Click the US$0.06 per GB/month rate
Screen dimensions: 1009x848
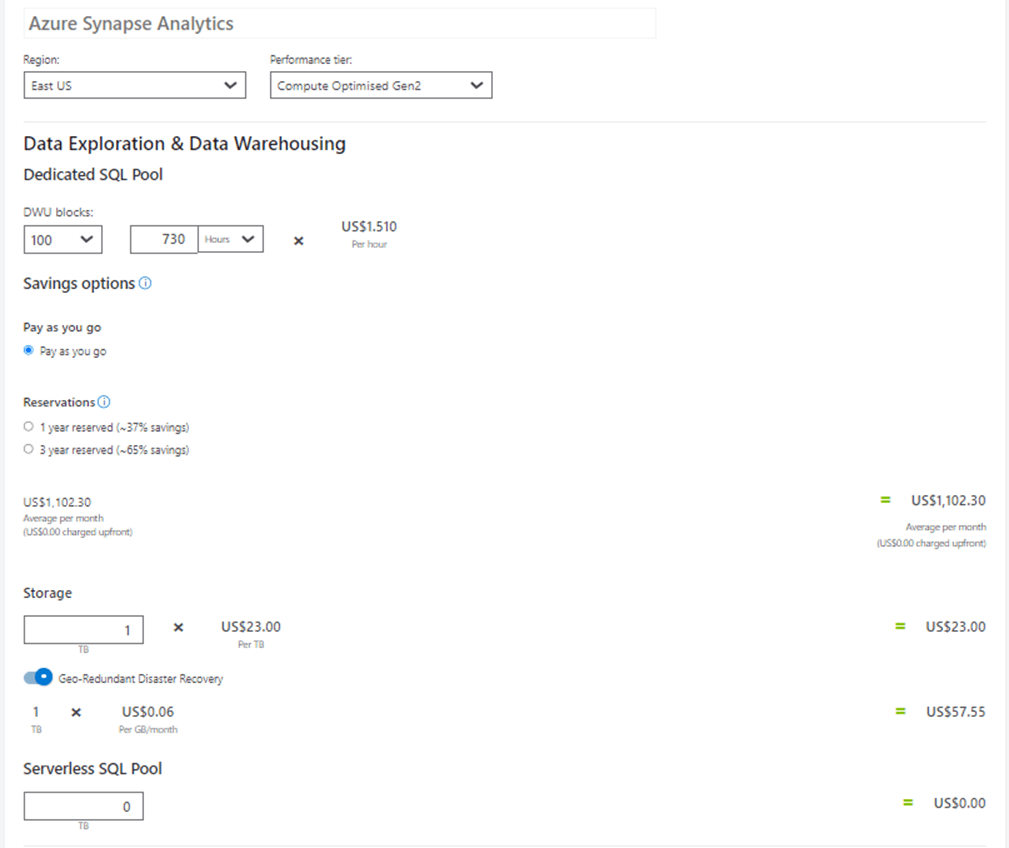click(x=148, y=712)
